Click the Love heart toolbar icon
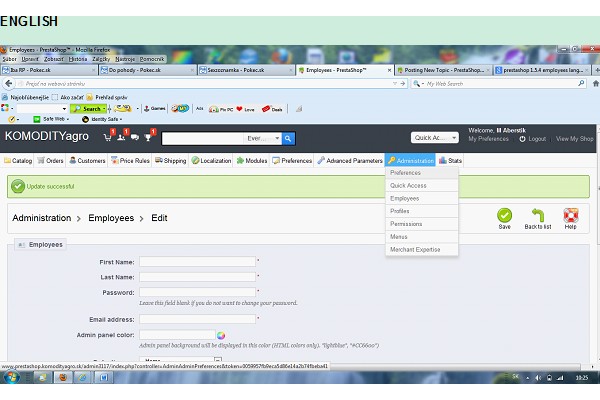Screen dimensions: 600x400 pyautogui.click(x=245, y=109)
